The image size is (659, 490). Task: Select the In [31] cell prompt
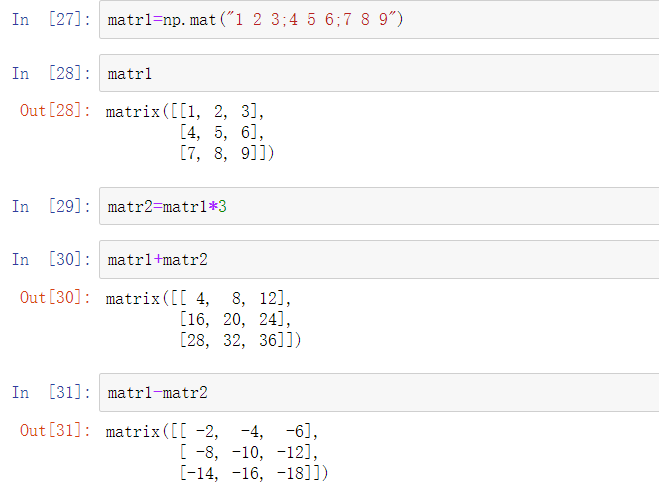point(49,393)
